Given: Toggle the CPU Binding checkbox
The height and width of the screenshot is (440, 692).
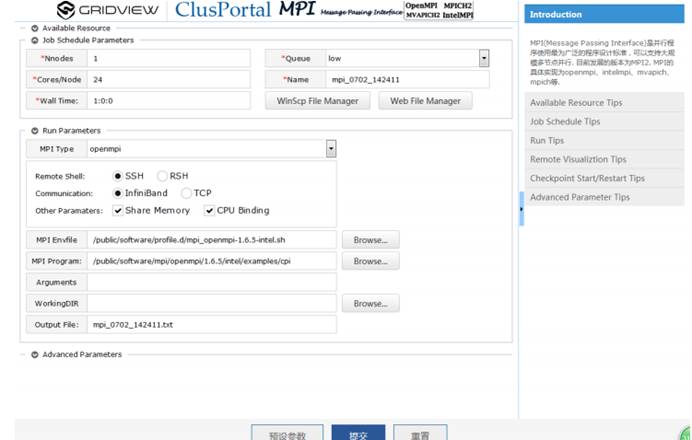Looking at the screenshot, I should pyautogui.click(x=209, y=211).
